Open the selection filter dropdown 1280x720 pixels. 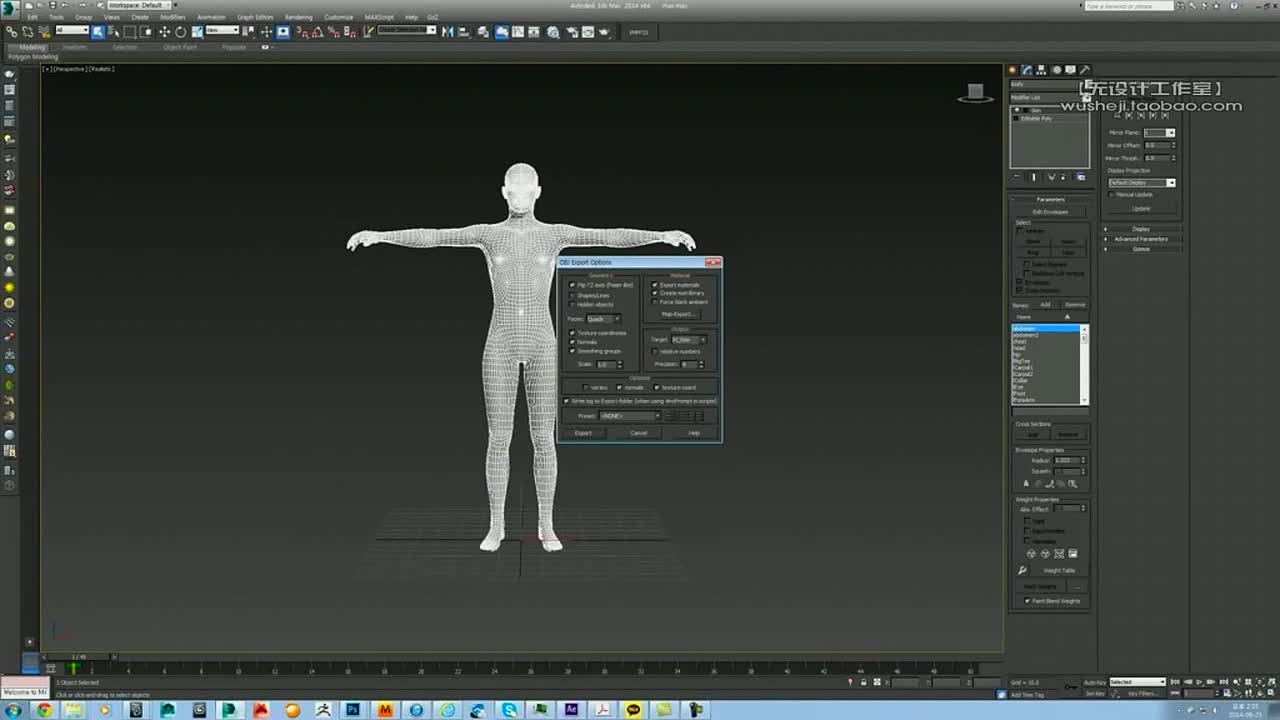pos(72,31)
